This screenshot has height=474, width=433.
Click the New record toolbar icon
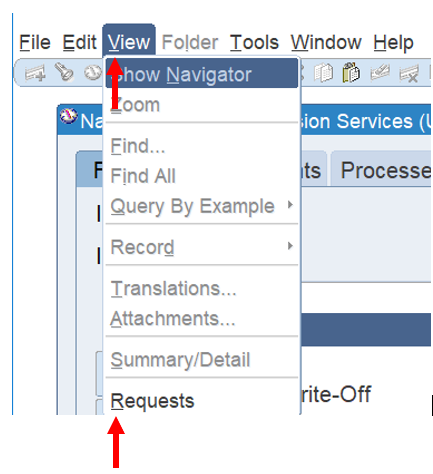coord(35,73)
